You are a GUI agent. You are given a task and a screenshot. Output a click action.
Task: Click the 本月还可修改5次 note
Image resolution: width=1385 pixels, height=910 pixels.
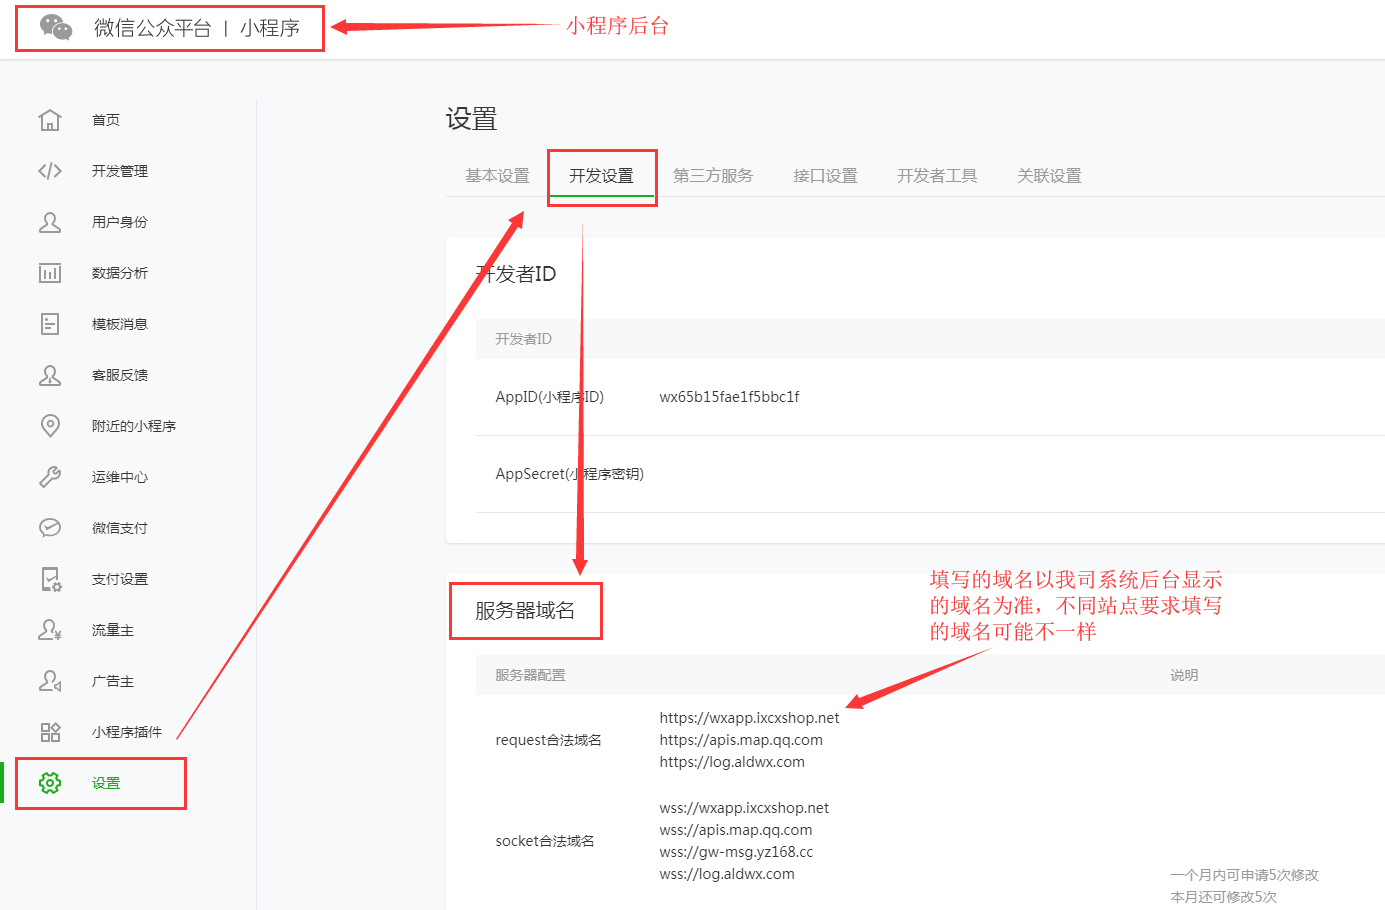pyautogui.click(x=1223, y=897)
